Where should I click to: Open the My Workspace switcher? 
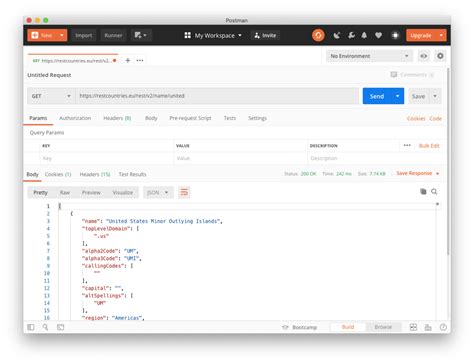pyautogui.click(x=213, y=35)
